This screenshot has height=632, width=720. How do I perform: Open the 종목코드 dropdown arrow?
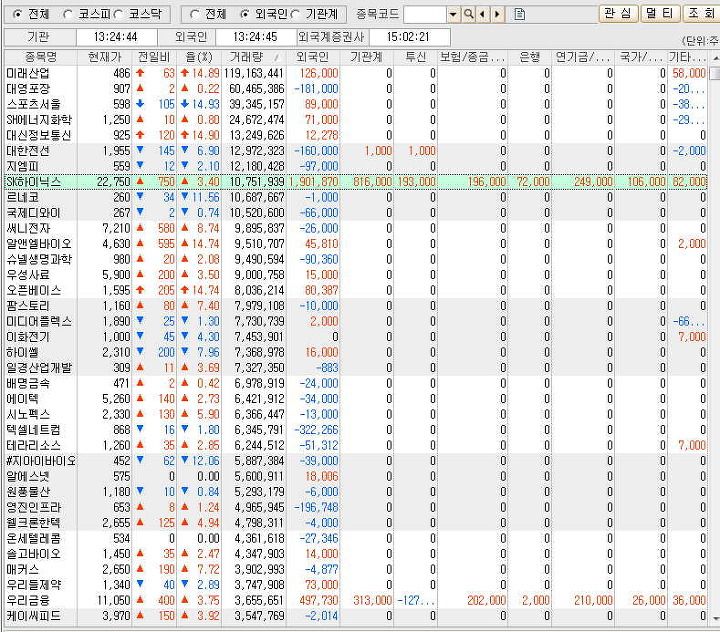point(453,14)
